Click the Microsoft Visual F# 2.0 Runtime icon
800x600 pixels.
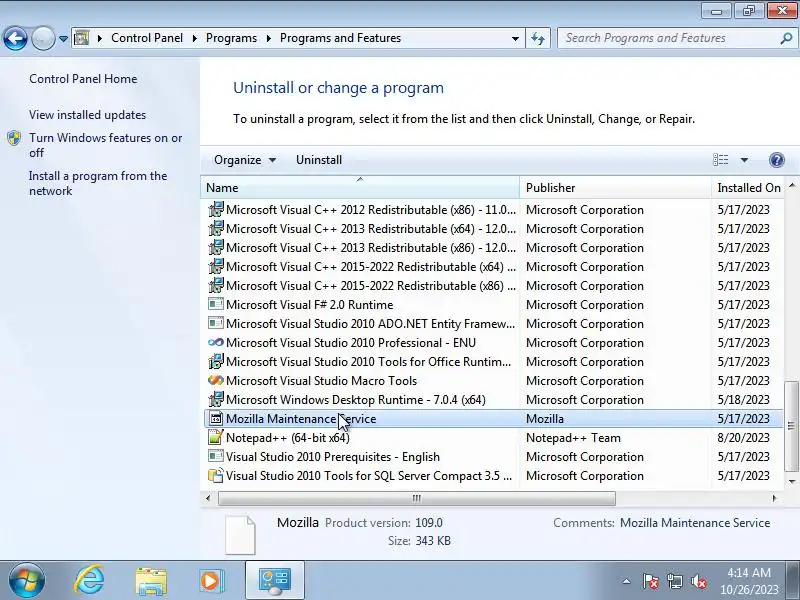point(216,304)
